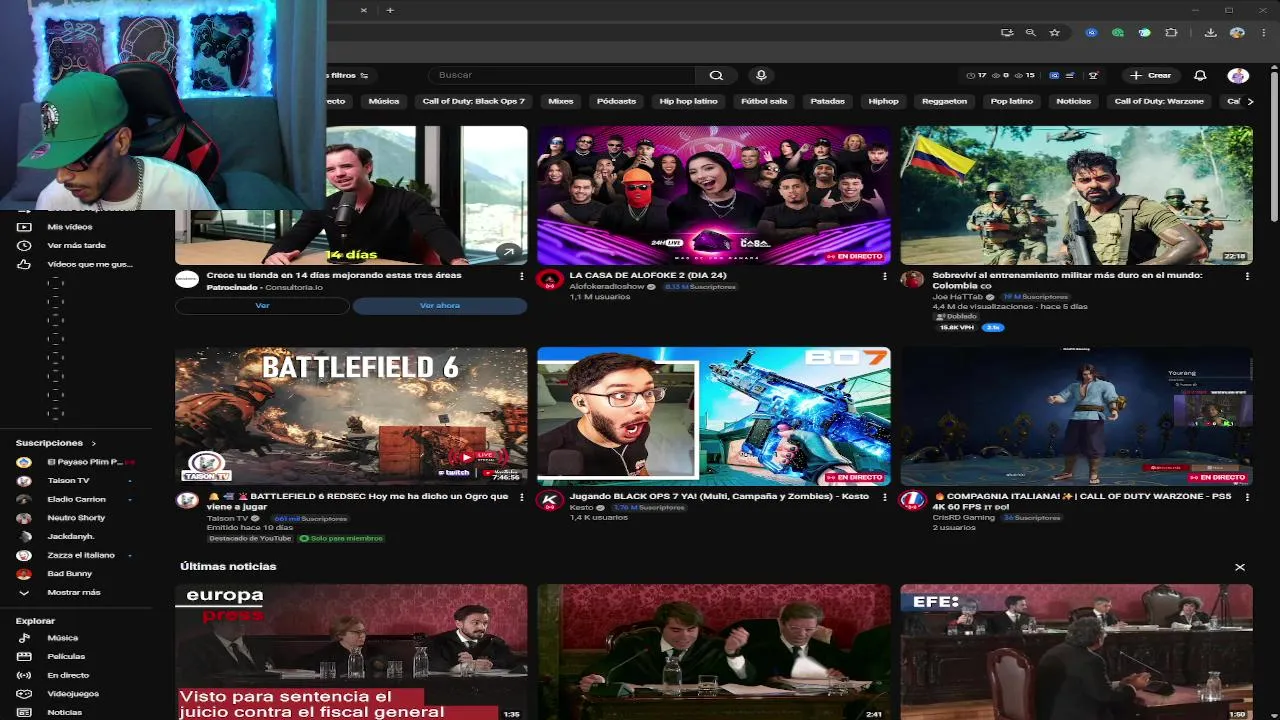Select the Mixes filter chip
This screenshot has width=1280, height=720.
(561, 101)
